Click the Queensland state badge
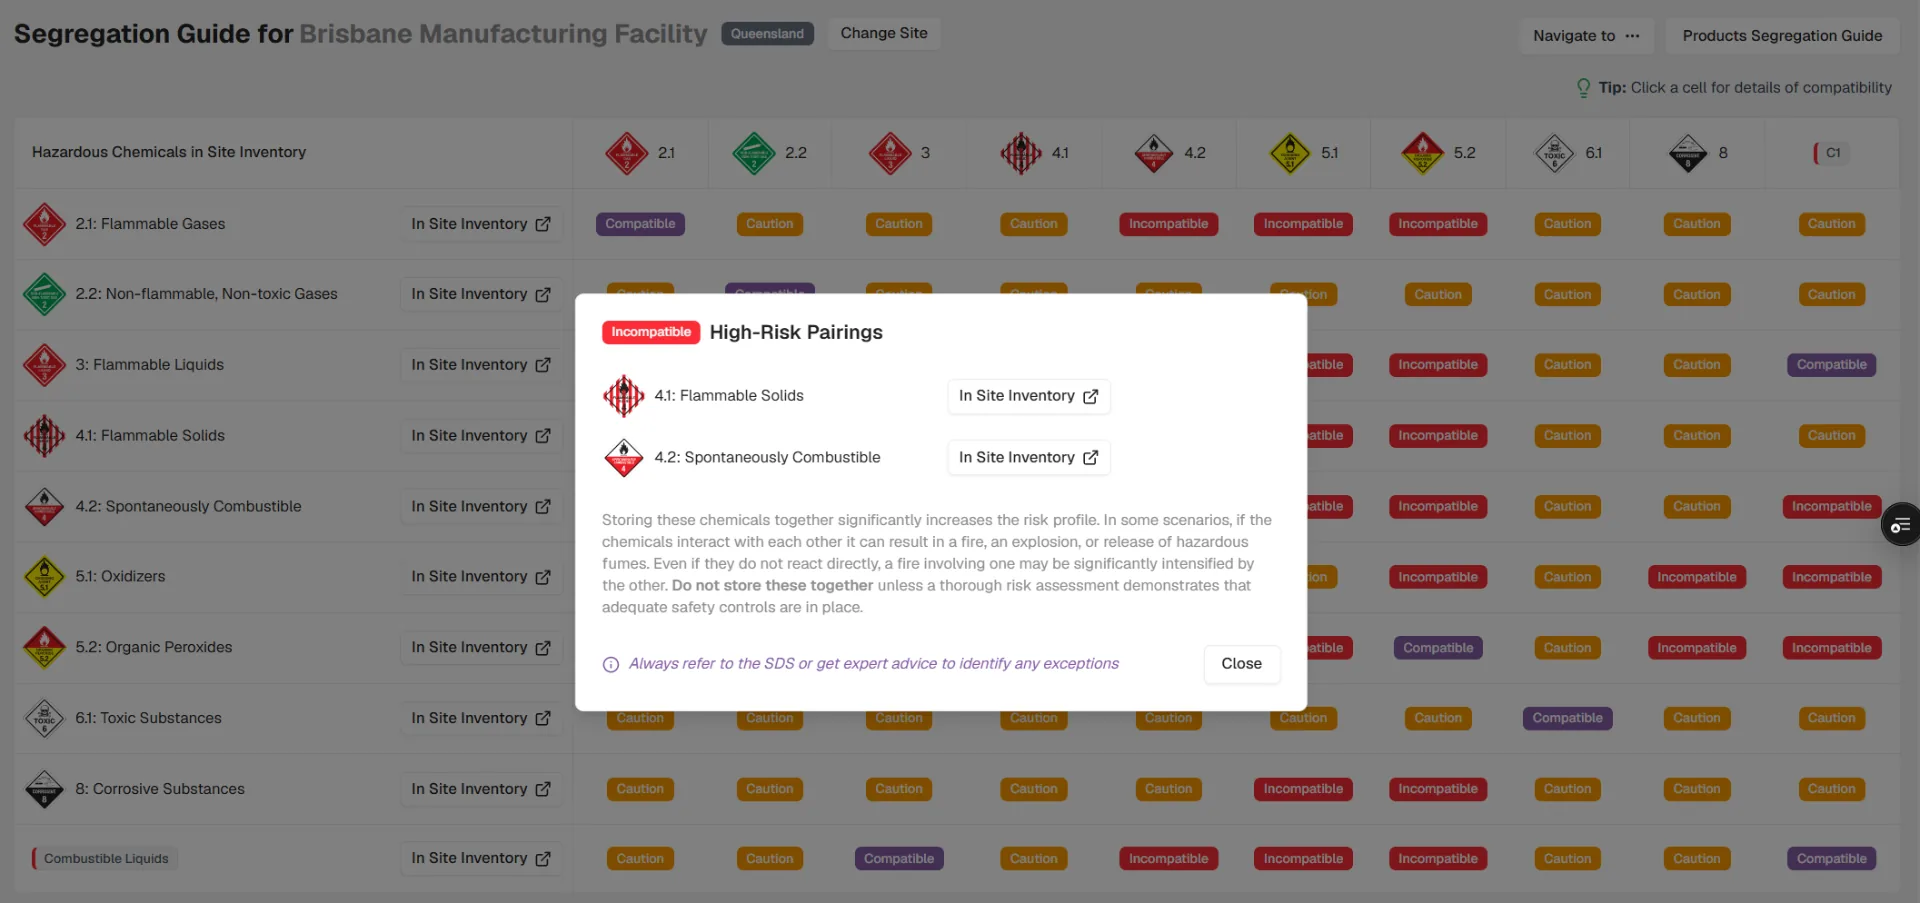Viewport: 1920px width, 903px height. pos(767,34)
